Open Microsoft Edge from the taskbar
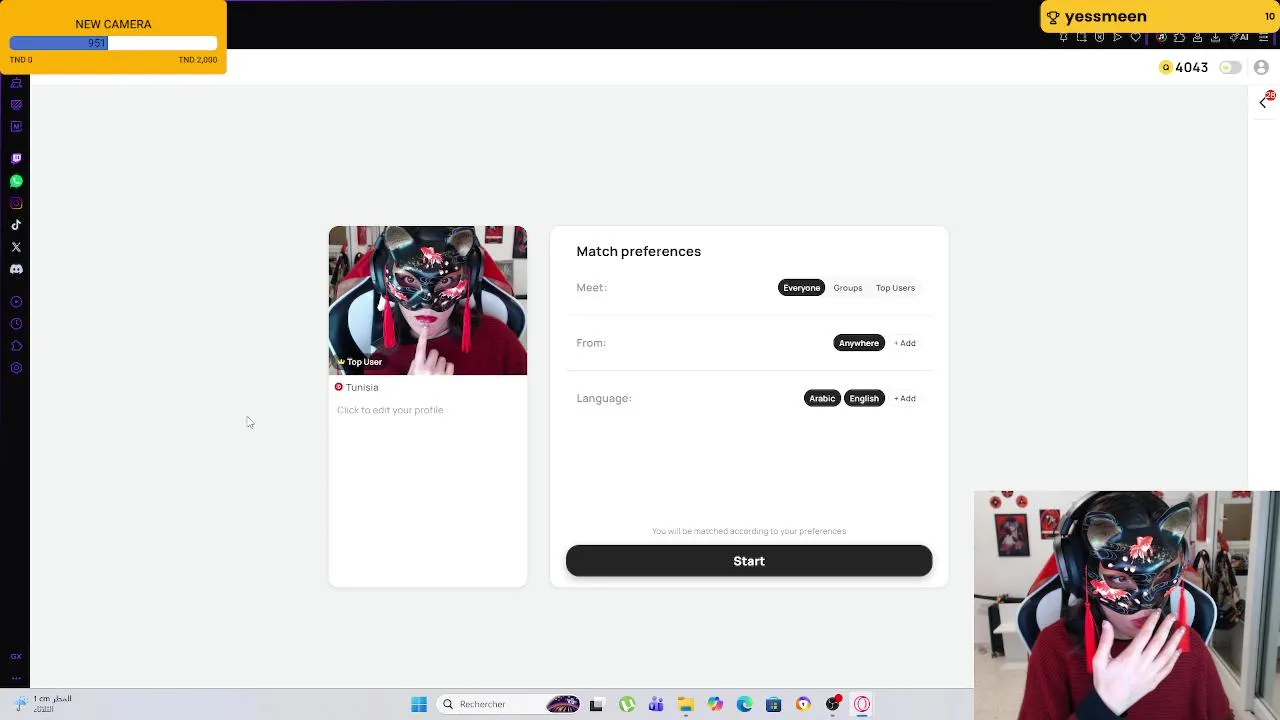 744,704
